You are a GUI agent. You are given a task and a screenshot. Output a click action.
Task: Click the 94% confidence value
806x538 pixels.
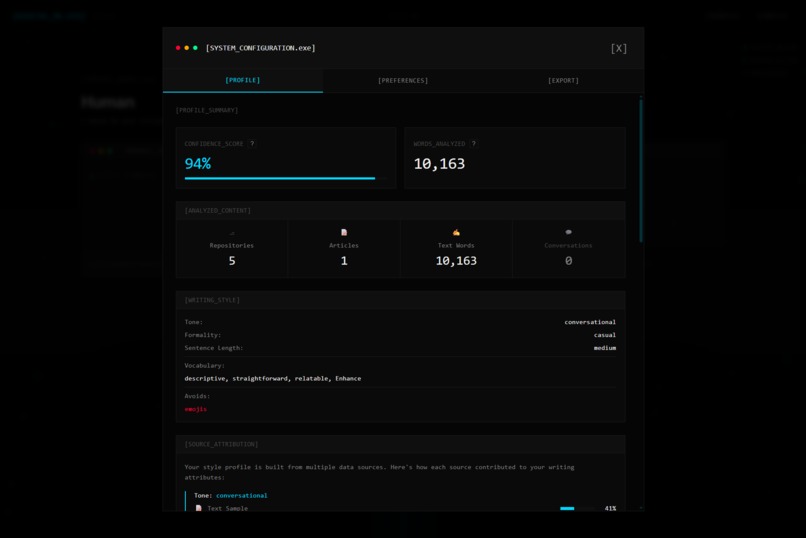click(198, 163)
